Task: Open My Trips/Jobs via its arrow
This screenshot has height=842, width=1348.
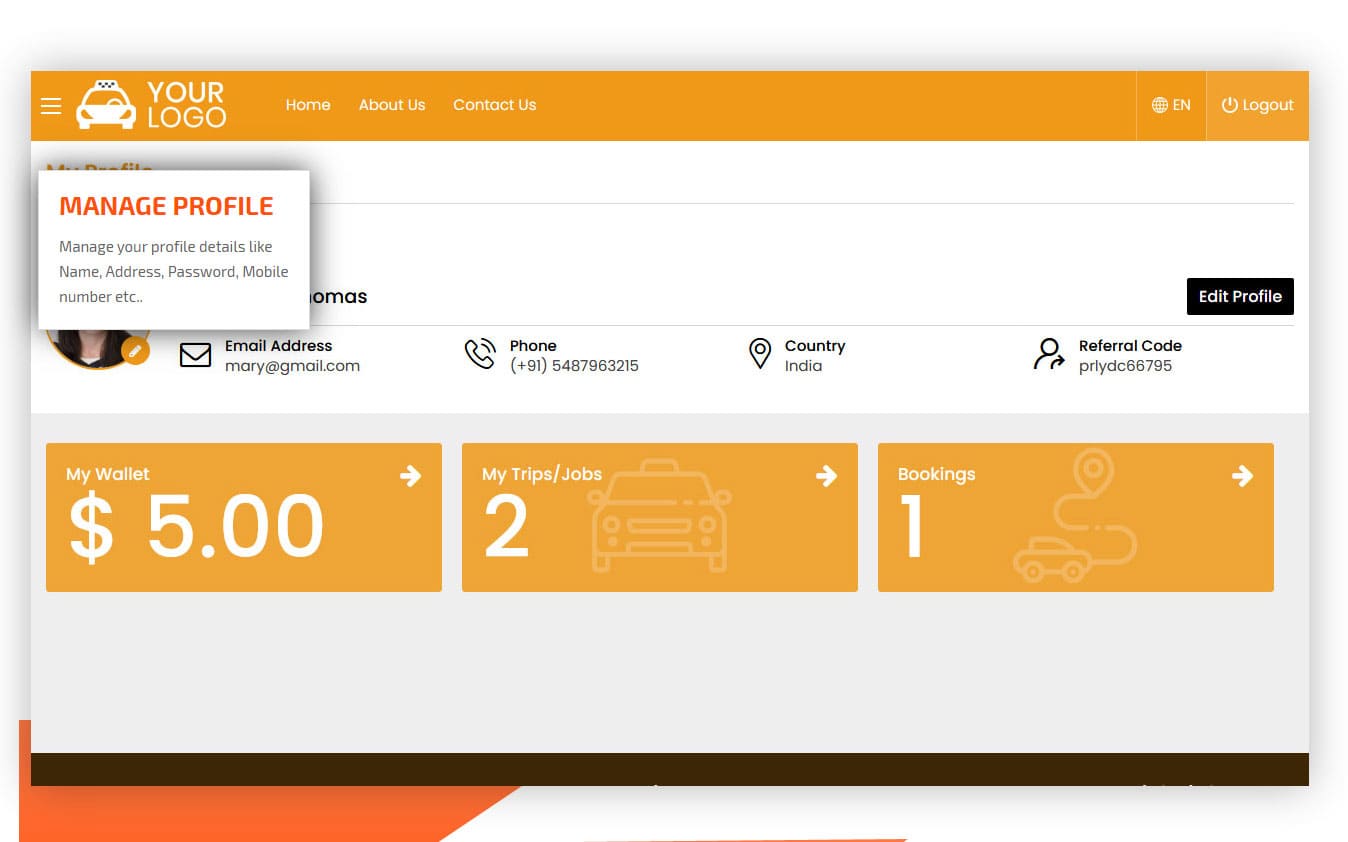Action: [x=826, y=476]
